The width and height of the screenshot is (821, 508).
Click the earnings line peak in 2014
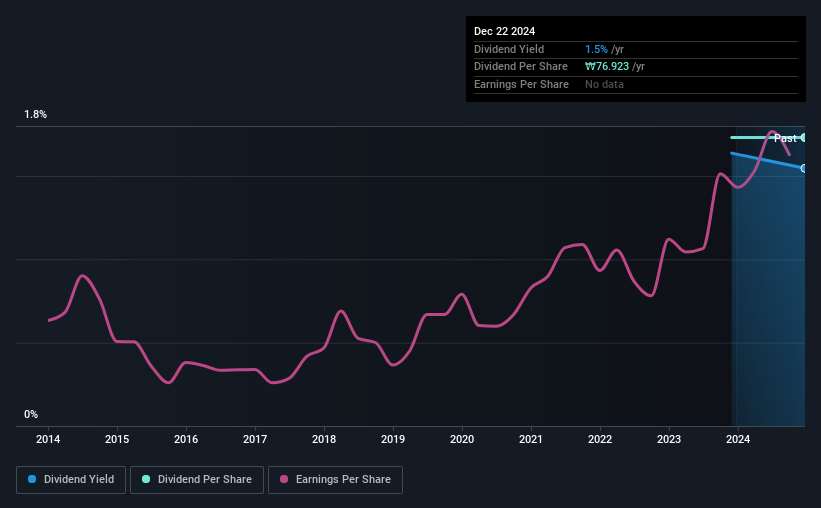tap(82, 275)
